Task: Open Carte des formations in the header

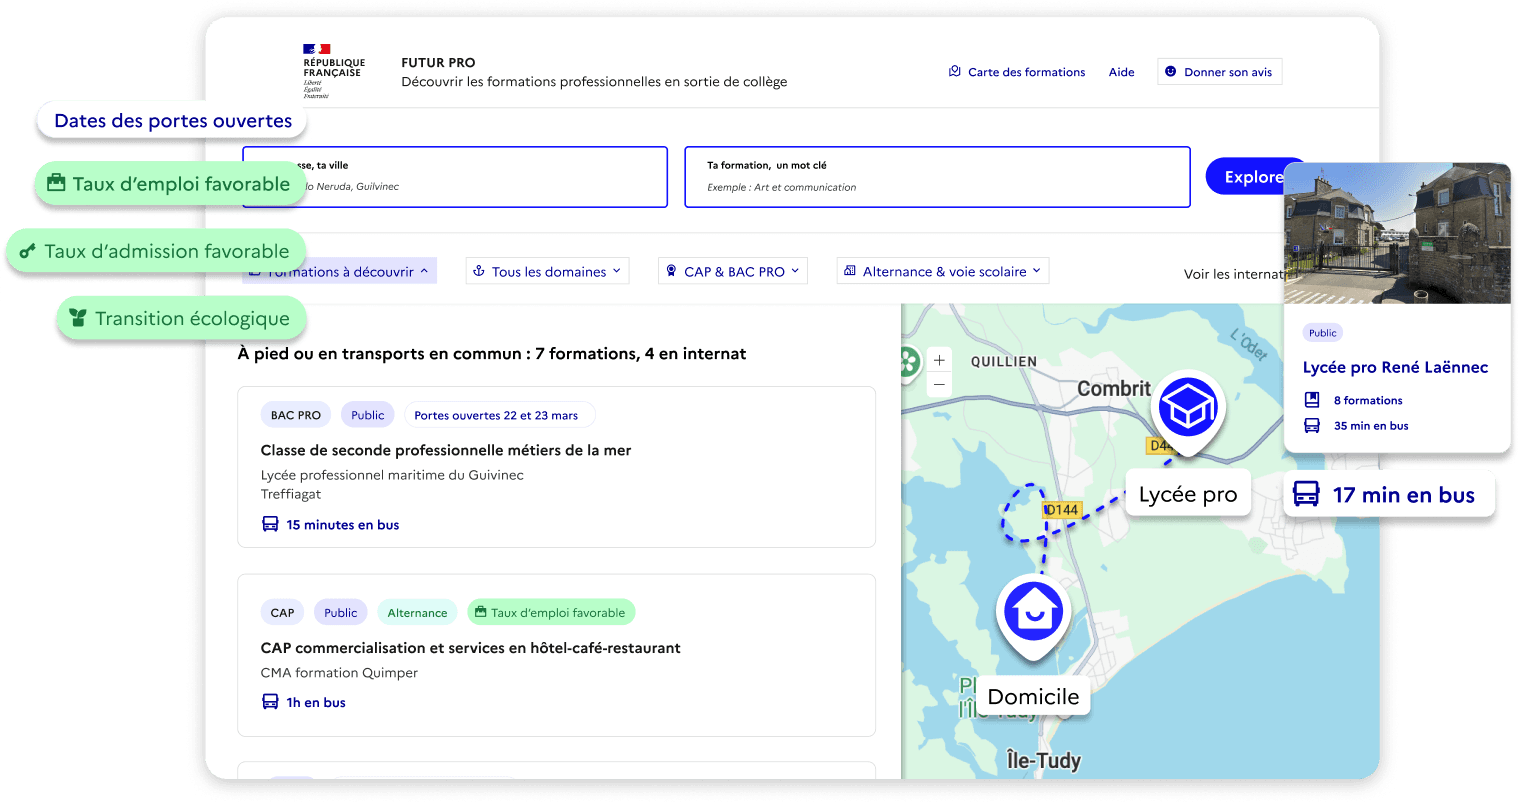Action: point(1017,72)
